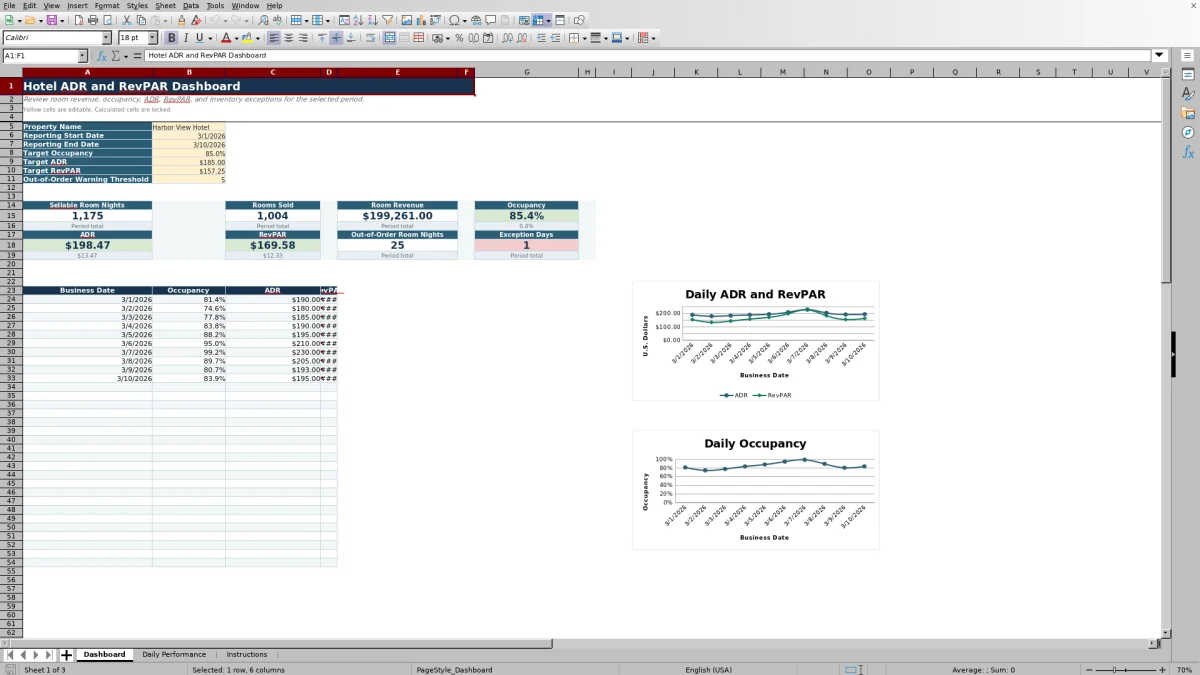Toggle Underline formatting
This screenshot has height=675, width=1200.
pos(200,38)
